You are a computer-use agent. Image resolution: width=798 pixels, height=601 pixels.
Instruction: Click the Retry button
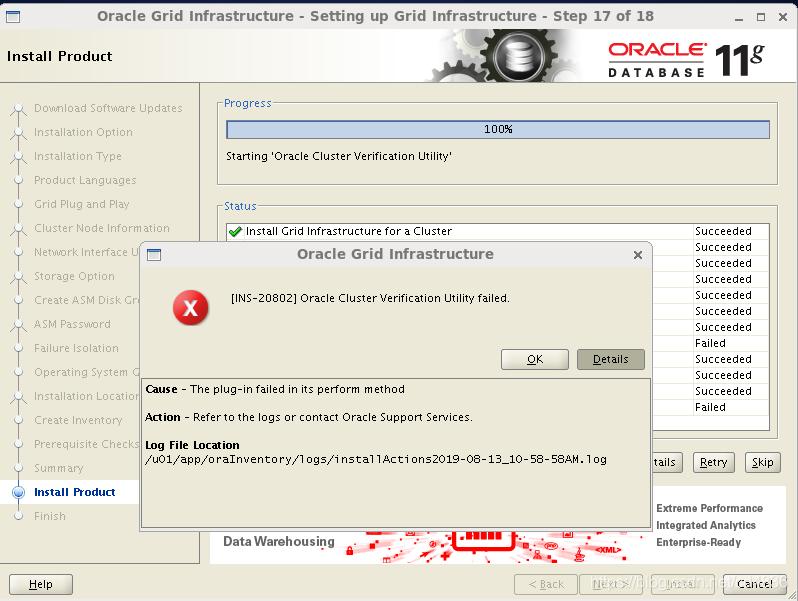pyautogui.click(x=714, y=462)
